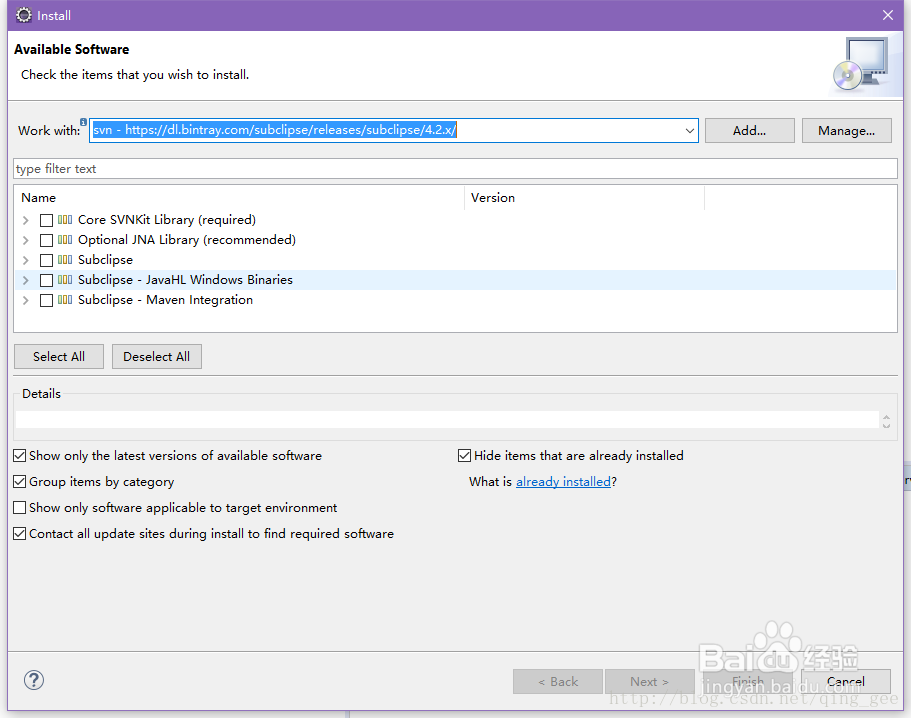Expand the Core SVNKit Library node
The height and width of the screenshot is (718, 911).
coord(26,220)
